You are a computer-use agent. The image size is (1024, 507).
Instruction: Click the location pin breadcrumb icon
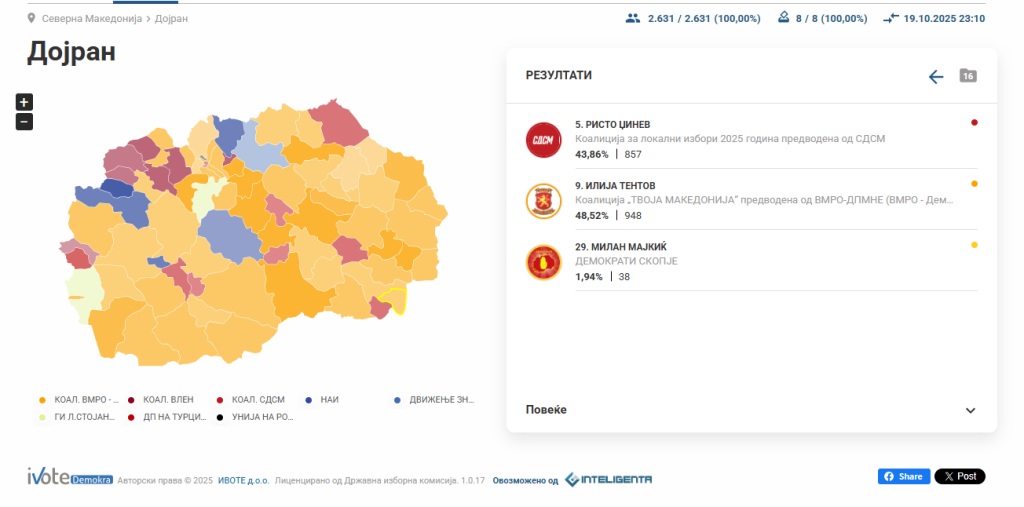tap(31, 18)
